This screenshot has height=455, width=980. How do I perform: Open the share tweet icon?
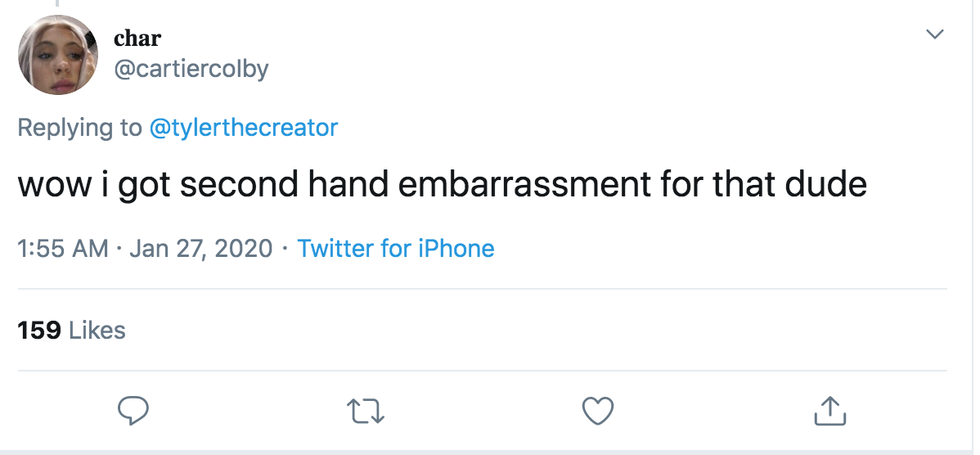coord(830,409)
